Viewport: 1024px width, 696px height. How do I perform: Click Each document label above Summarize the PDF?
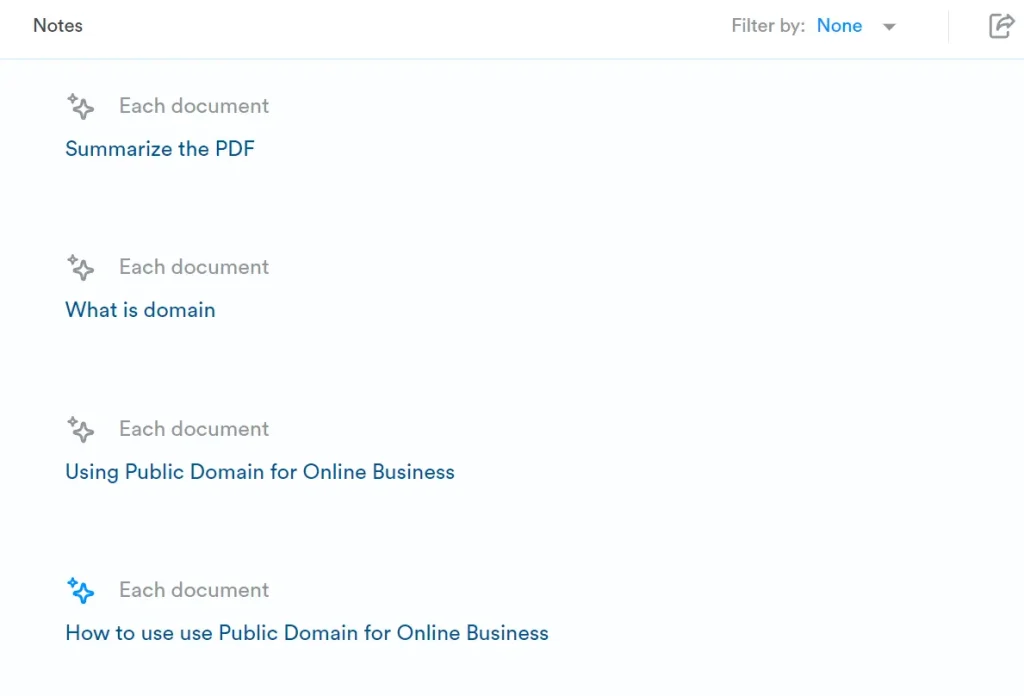click(x=194, y=106)
